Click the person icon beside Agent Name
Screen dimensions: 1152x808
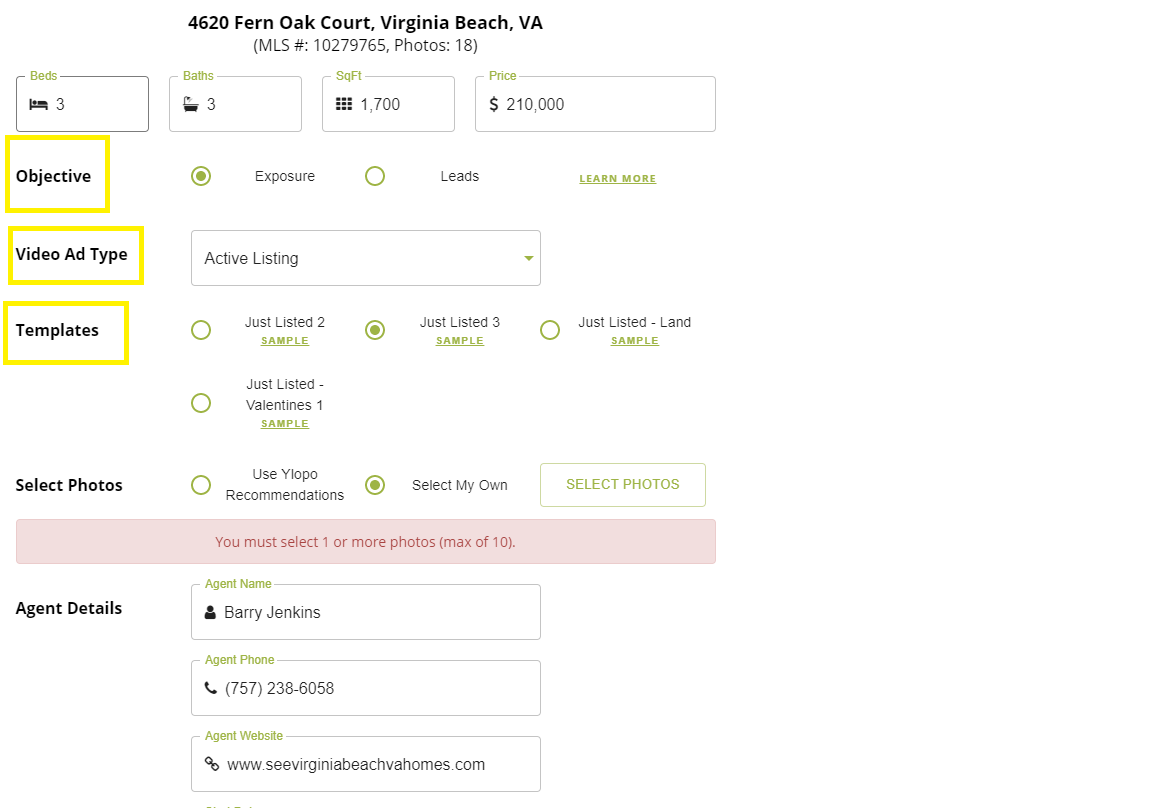210,612
